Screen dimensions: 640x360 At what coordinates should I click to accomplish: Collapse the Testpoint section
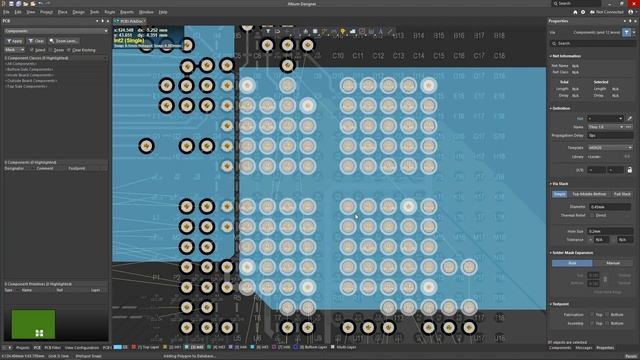tap(551, 304)
